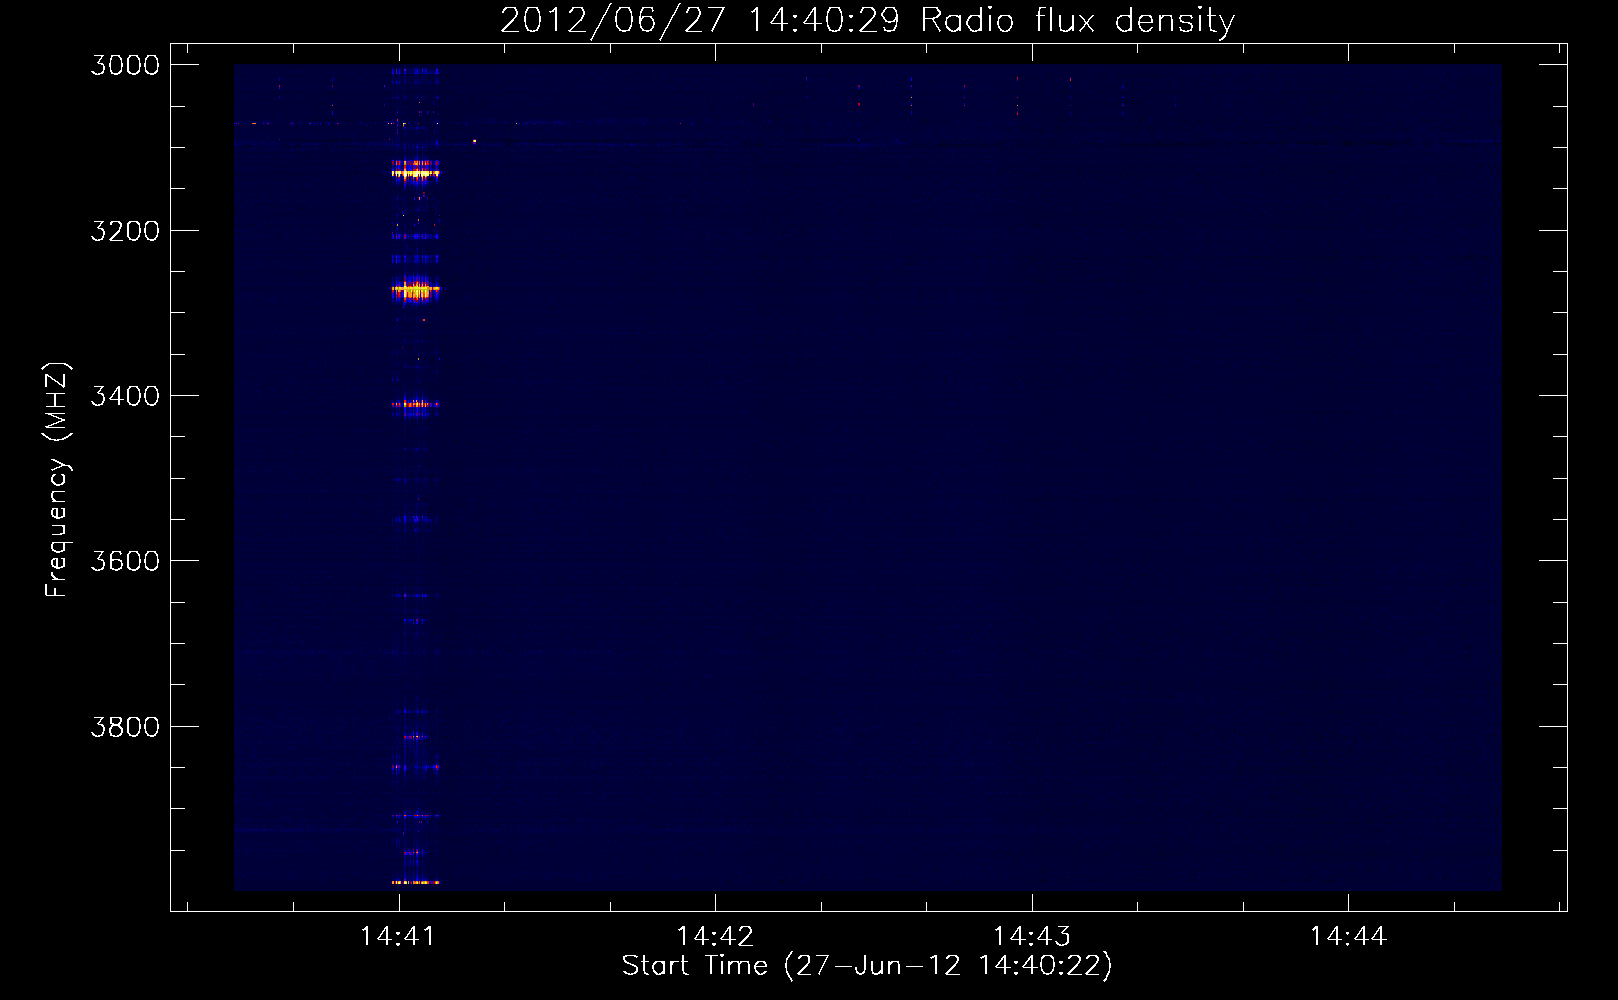Click the 3800 frequency axis label

click(x=125, y=727)
